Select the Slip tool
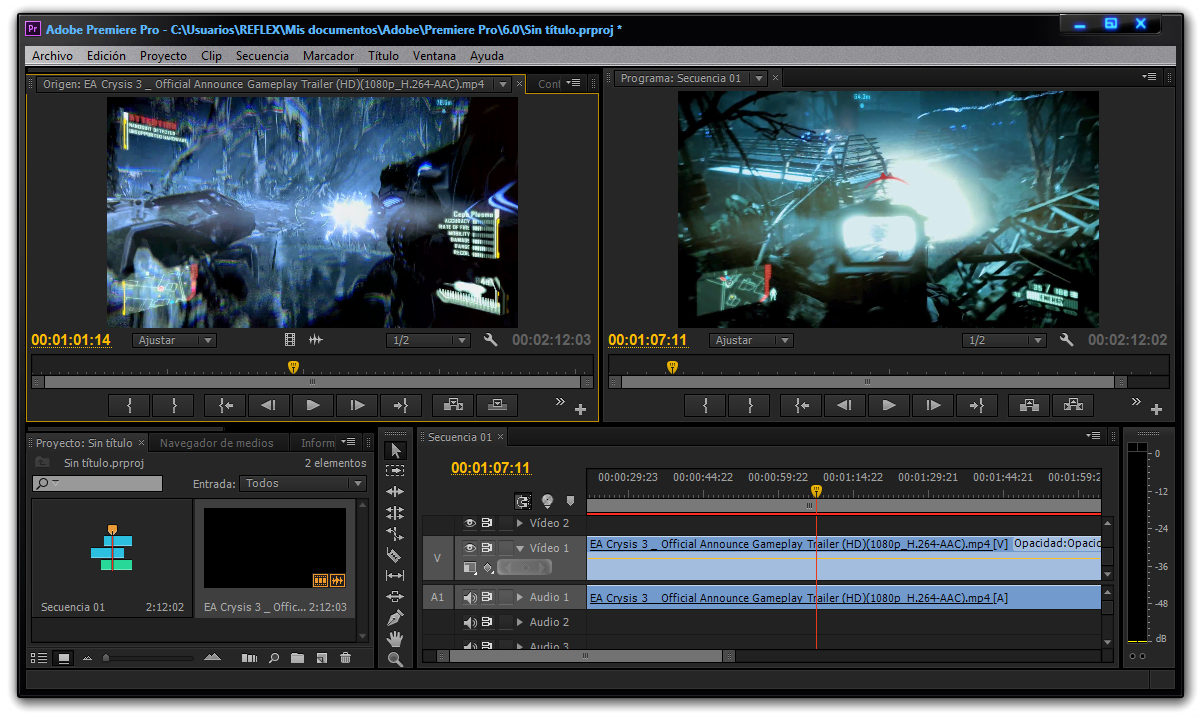 click(x=395, y=576)
